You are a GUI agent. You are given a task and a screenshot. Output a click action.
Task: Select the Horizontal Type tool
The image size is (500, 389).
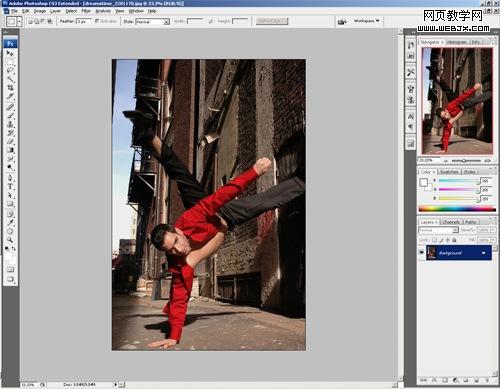click(10, 186)
